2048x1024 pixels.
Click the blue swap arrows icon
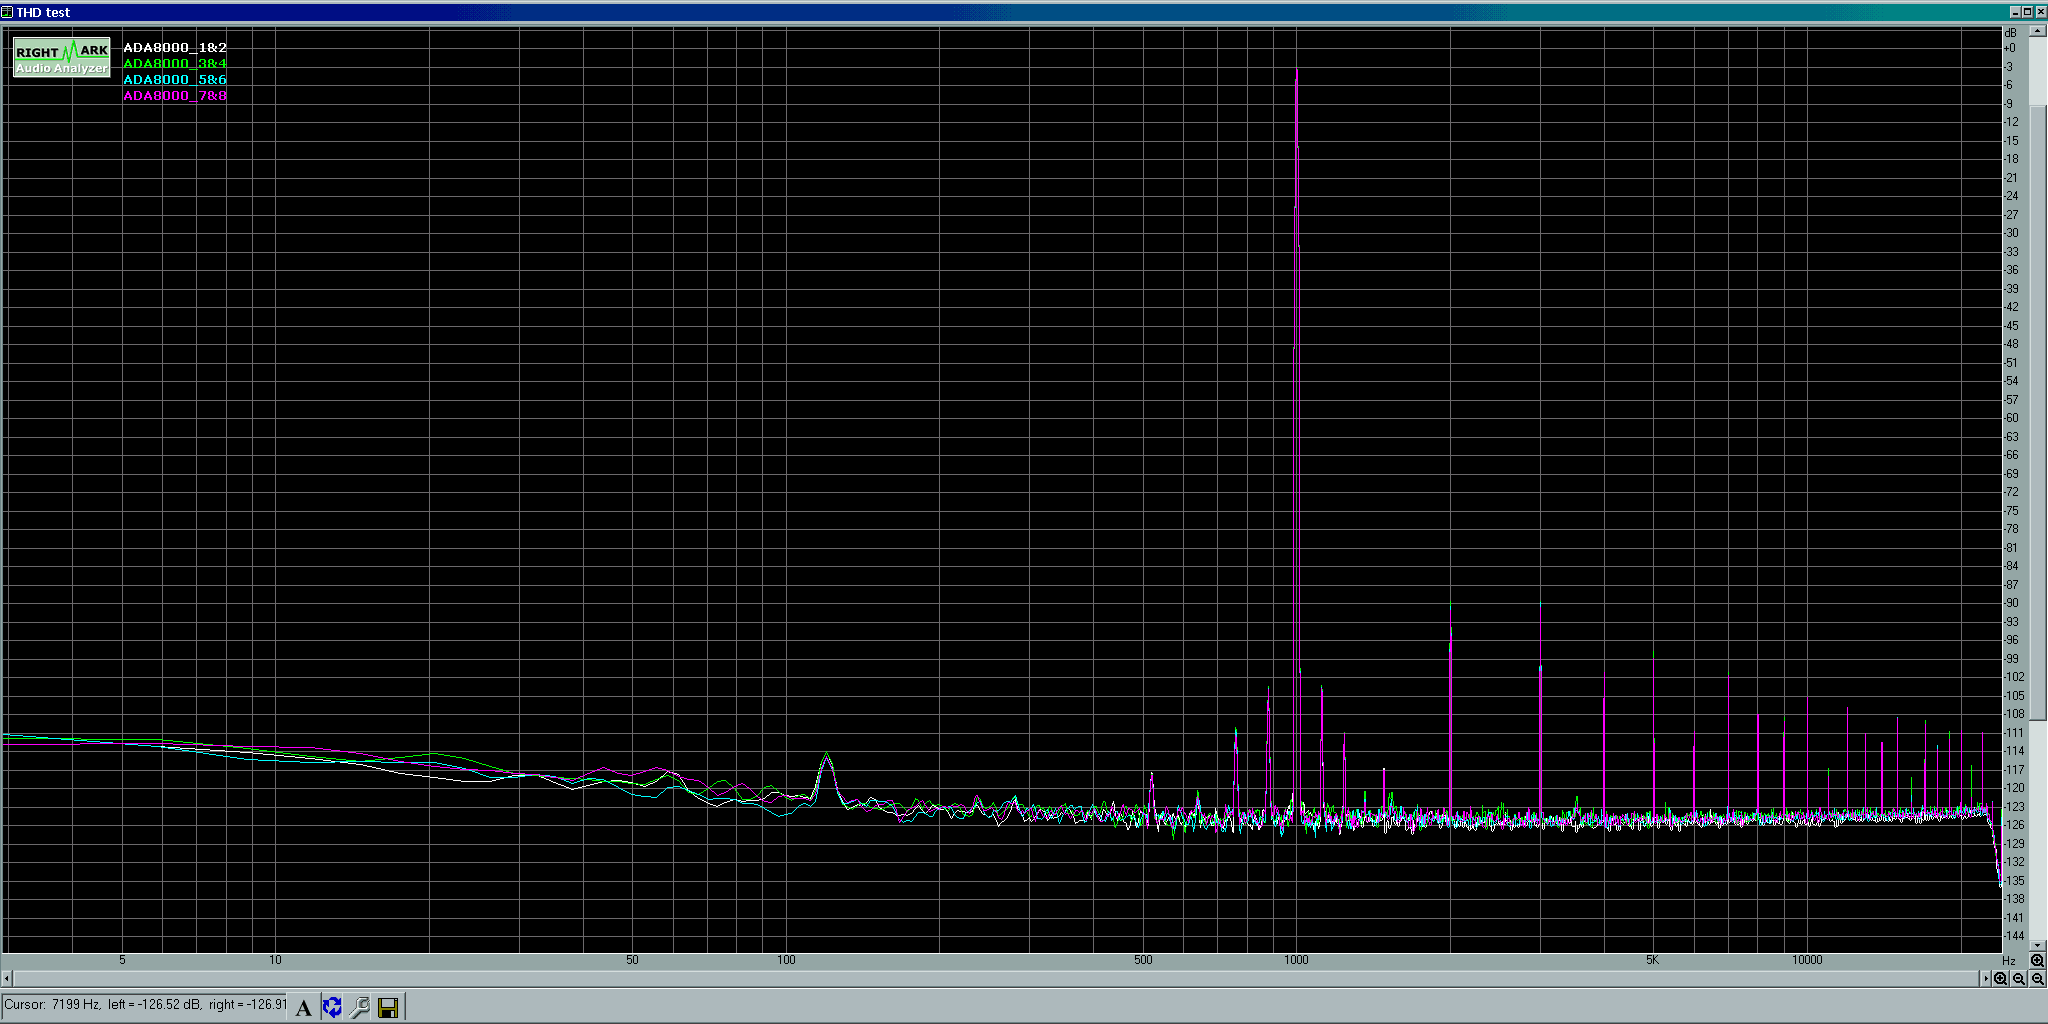click(x=332, y=1007)
